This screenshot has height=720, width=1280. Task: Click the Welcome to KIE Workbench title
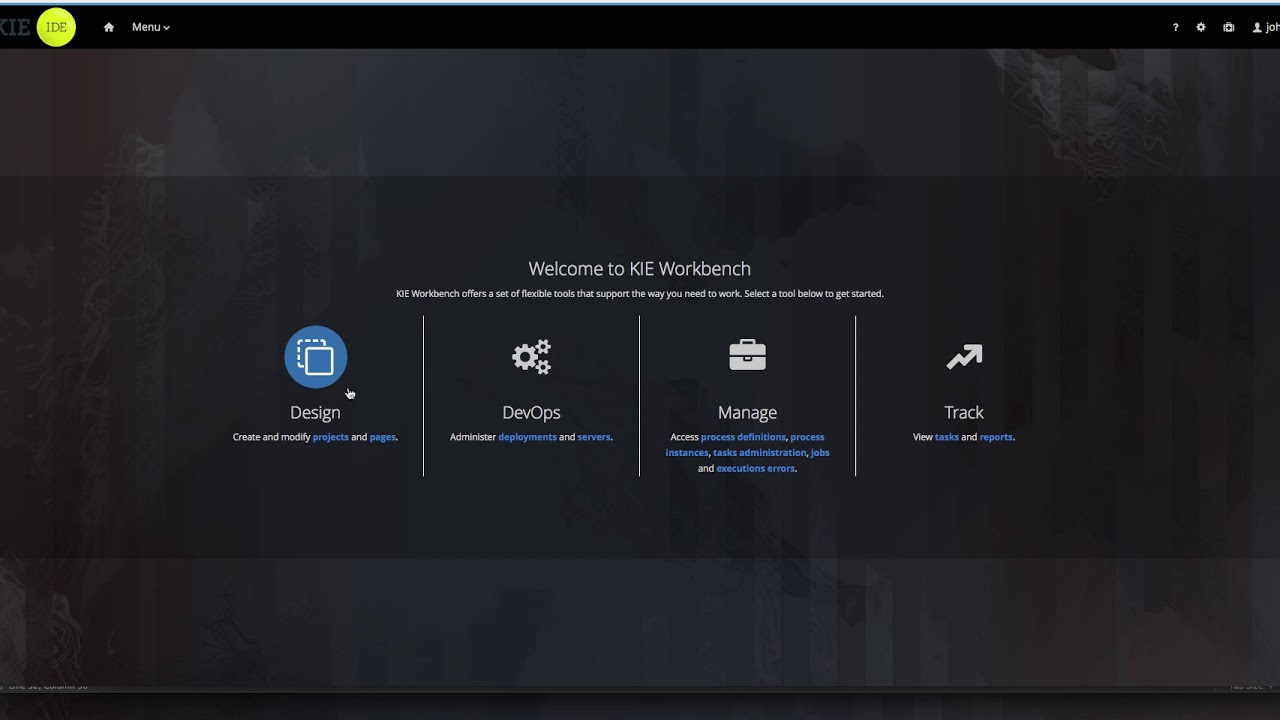tap(640, 268)
